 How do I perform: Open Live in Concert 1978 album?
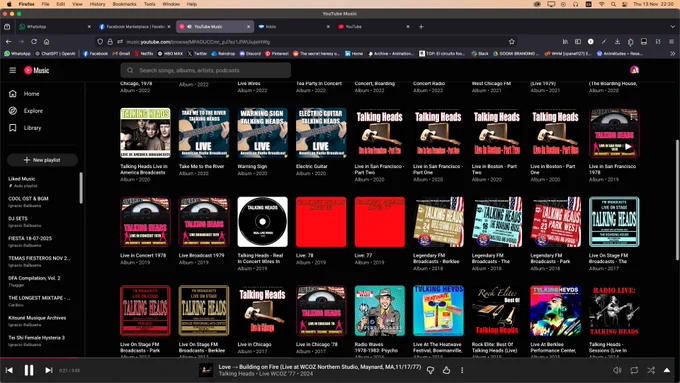tap(145, 222)
